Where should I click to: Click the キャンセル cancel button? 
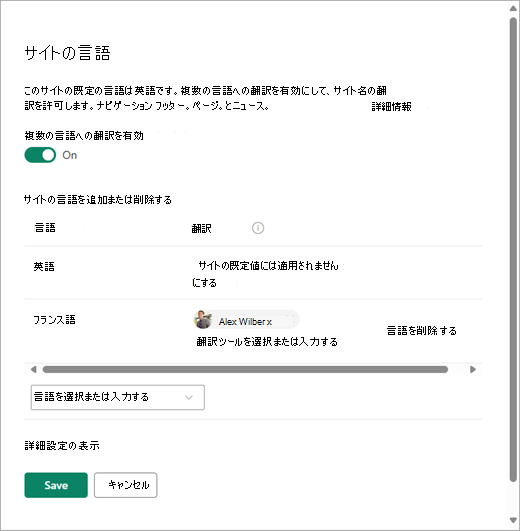click(x=126, y=485)
